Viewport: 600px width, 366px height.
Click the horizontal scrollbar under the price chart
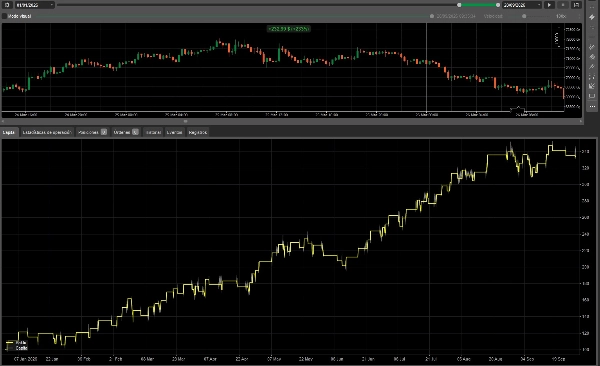(186, 121)
